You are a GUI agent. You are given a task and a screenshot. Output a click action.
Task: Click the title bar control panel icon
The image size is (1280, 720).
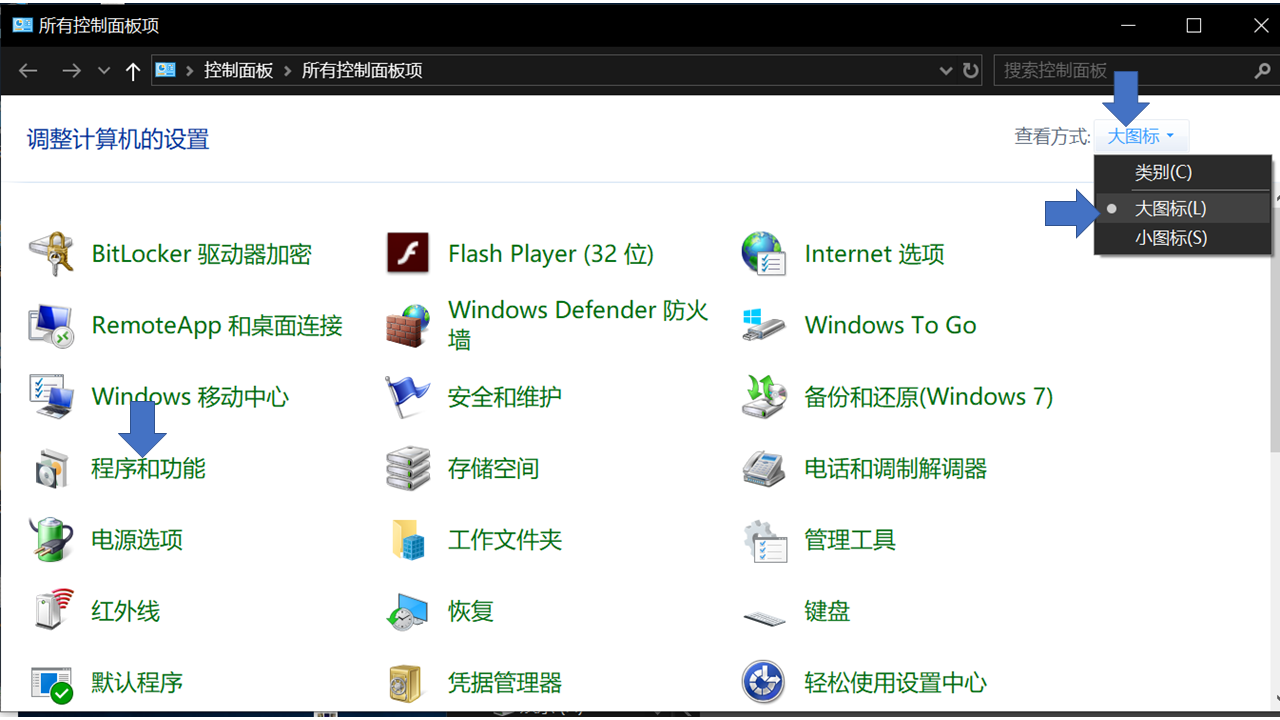pyautogui.click(x=22, y=25)
